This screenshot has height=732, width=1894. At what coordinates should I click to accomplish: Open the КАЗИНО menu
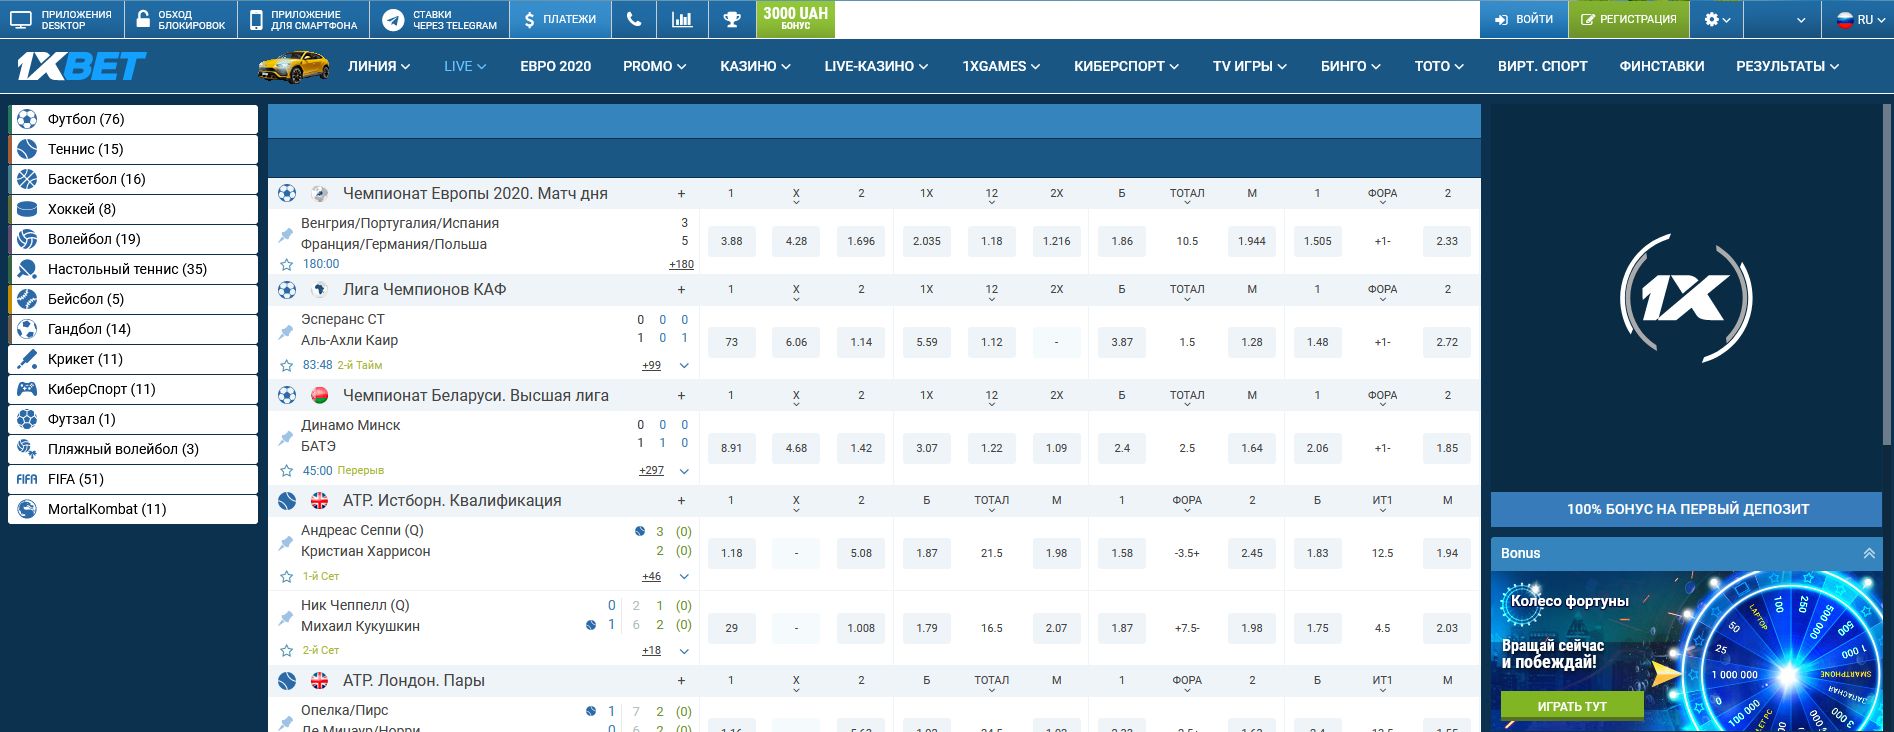pos(755,66)
